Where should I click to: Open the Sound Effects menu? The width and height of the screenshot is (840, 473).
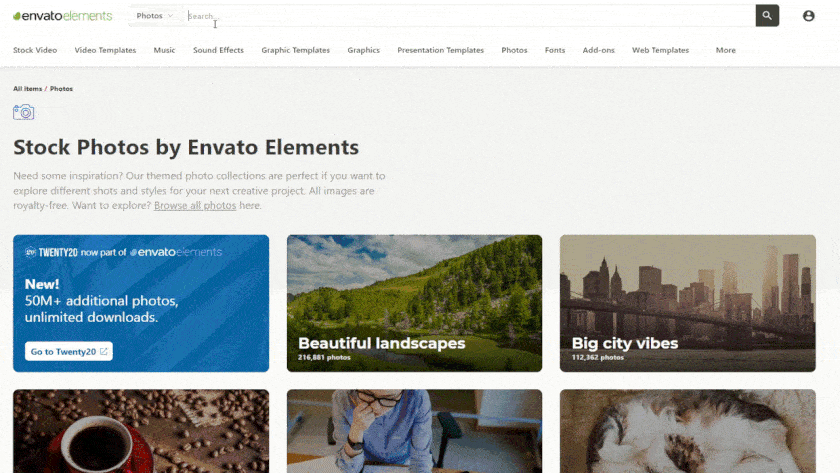tap(218, 50)
